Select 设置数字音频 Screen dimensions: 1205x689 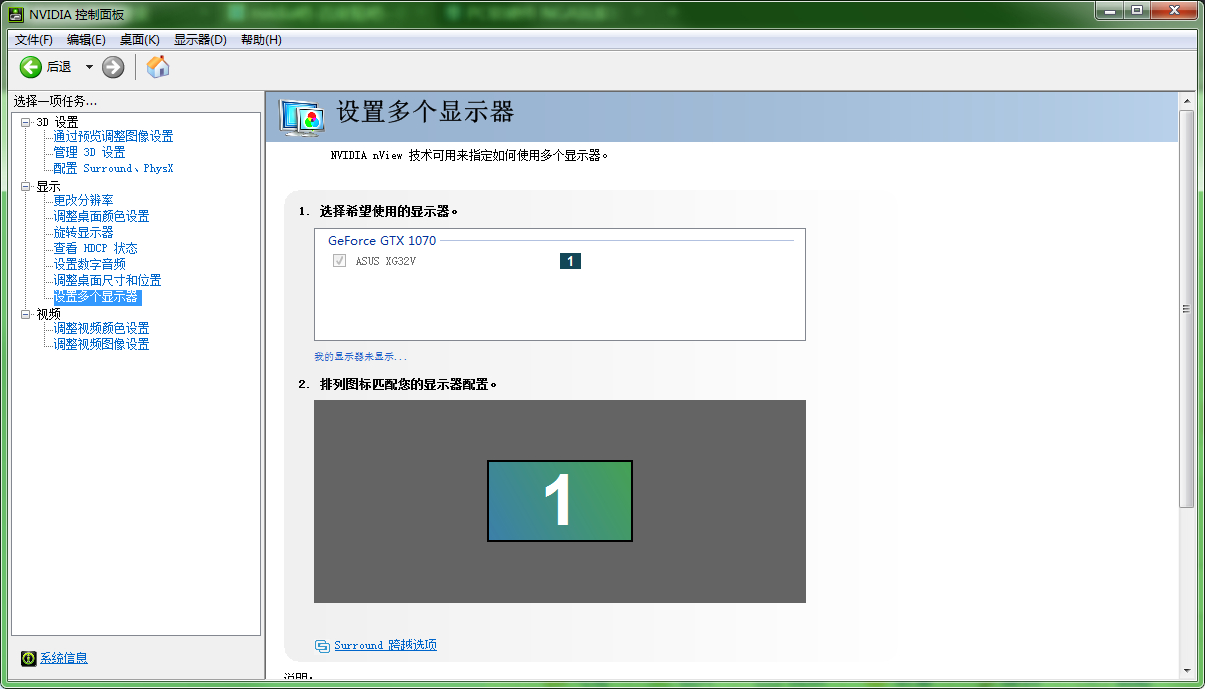(x=89, y=264)
